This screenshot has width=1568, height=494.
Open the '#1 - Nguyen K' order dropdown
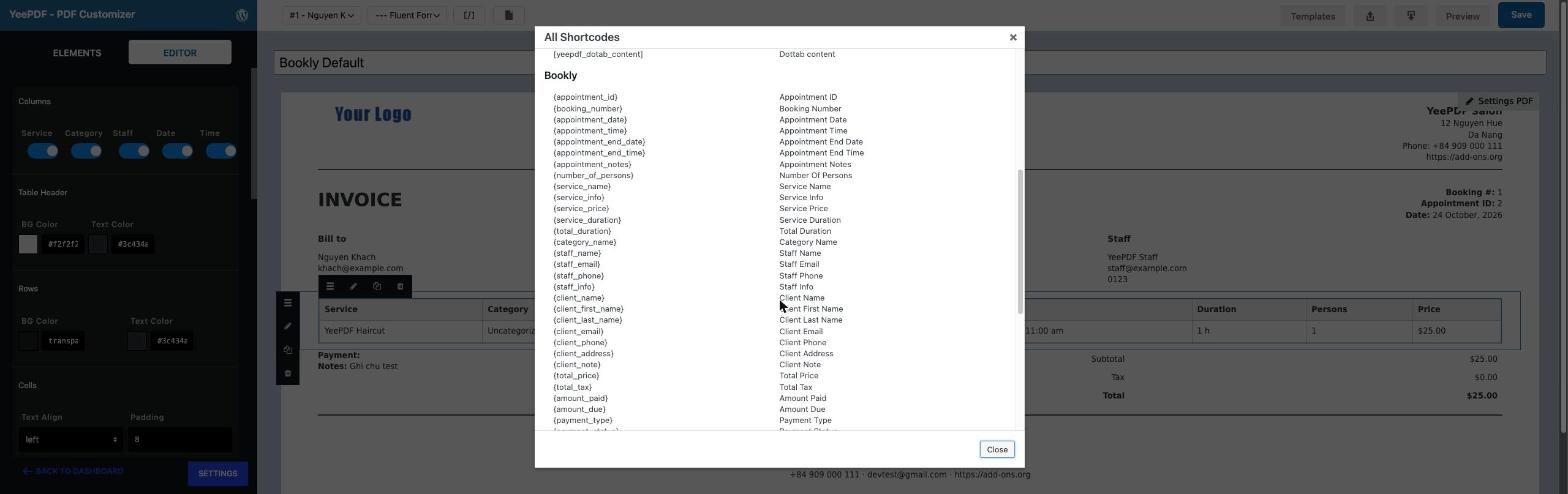(x=320, y=15)
